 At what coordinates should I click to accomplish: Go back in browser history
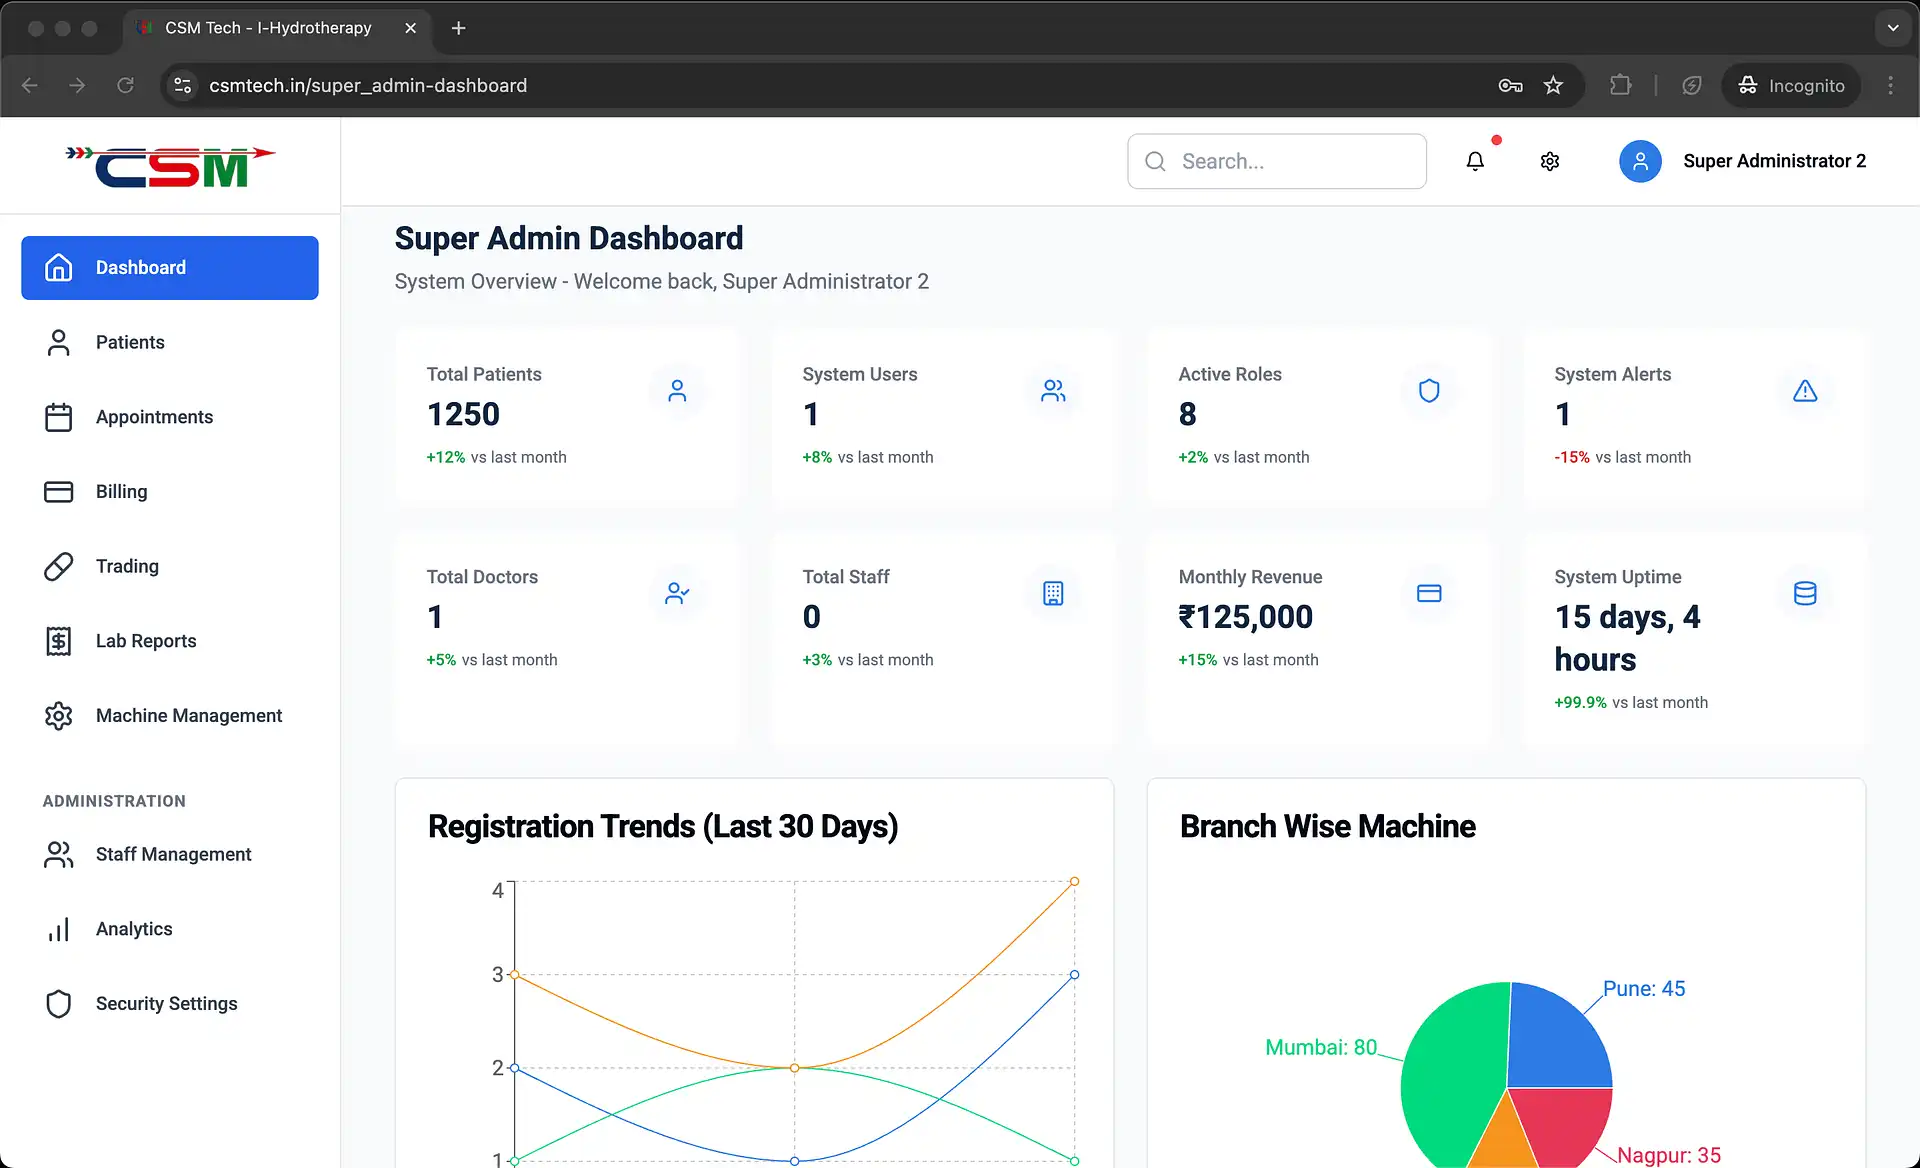click(30, 85)
